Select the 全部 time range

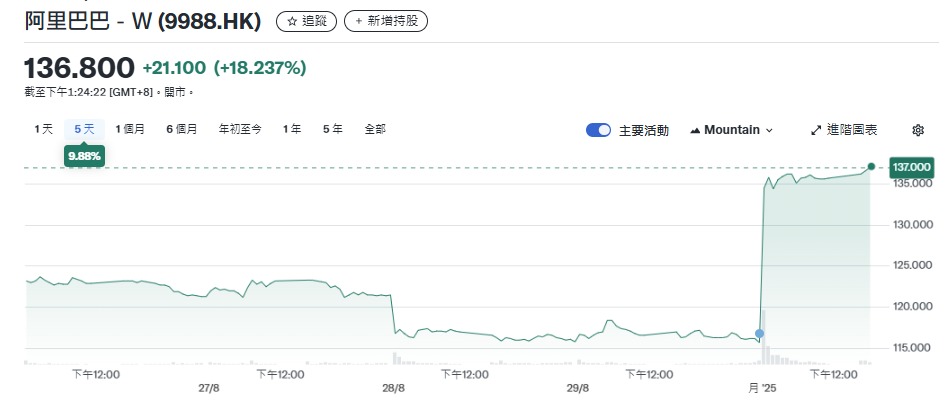point(375,129)
